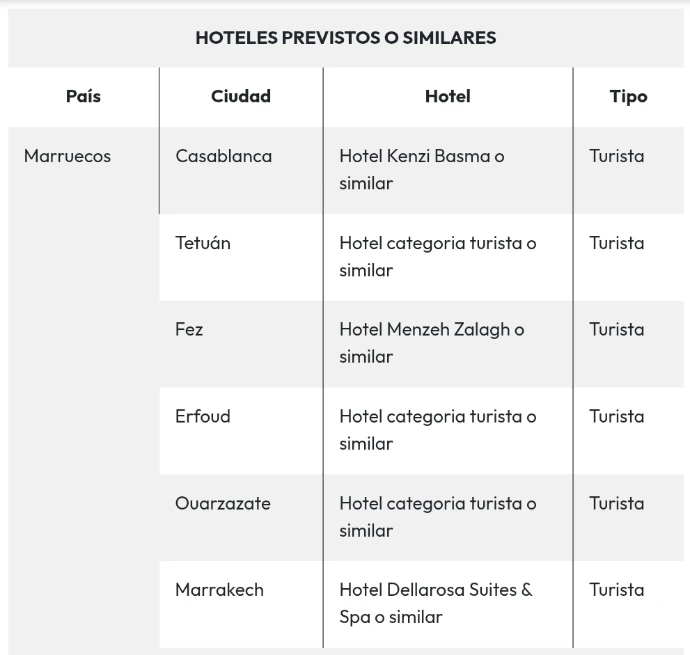The width and height of the screenshot is (690, 655).
Task: Click the Hotel Kenzi Basma entry
Action: coord(421,169)
